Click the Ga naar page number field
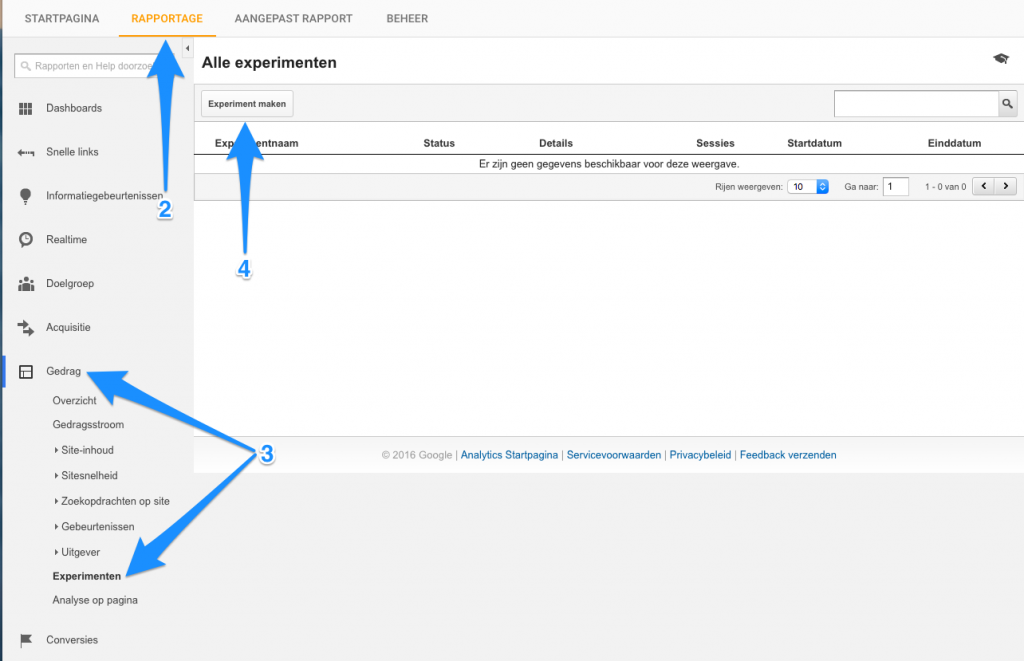Viewport: 1024px width, 661px height. (895, 186)
